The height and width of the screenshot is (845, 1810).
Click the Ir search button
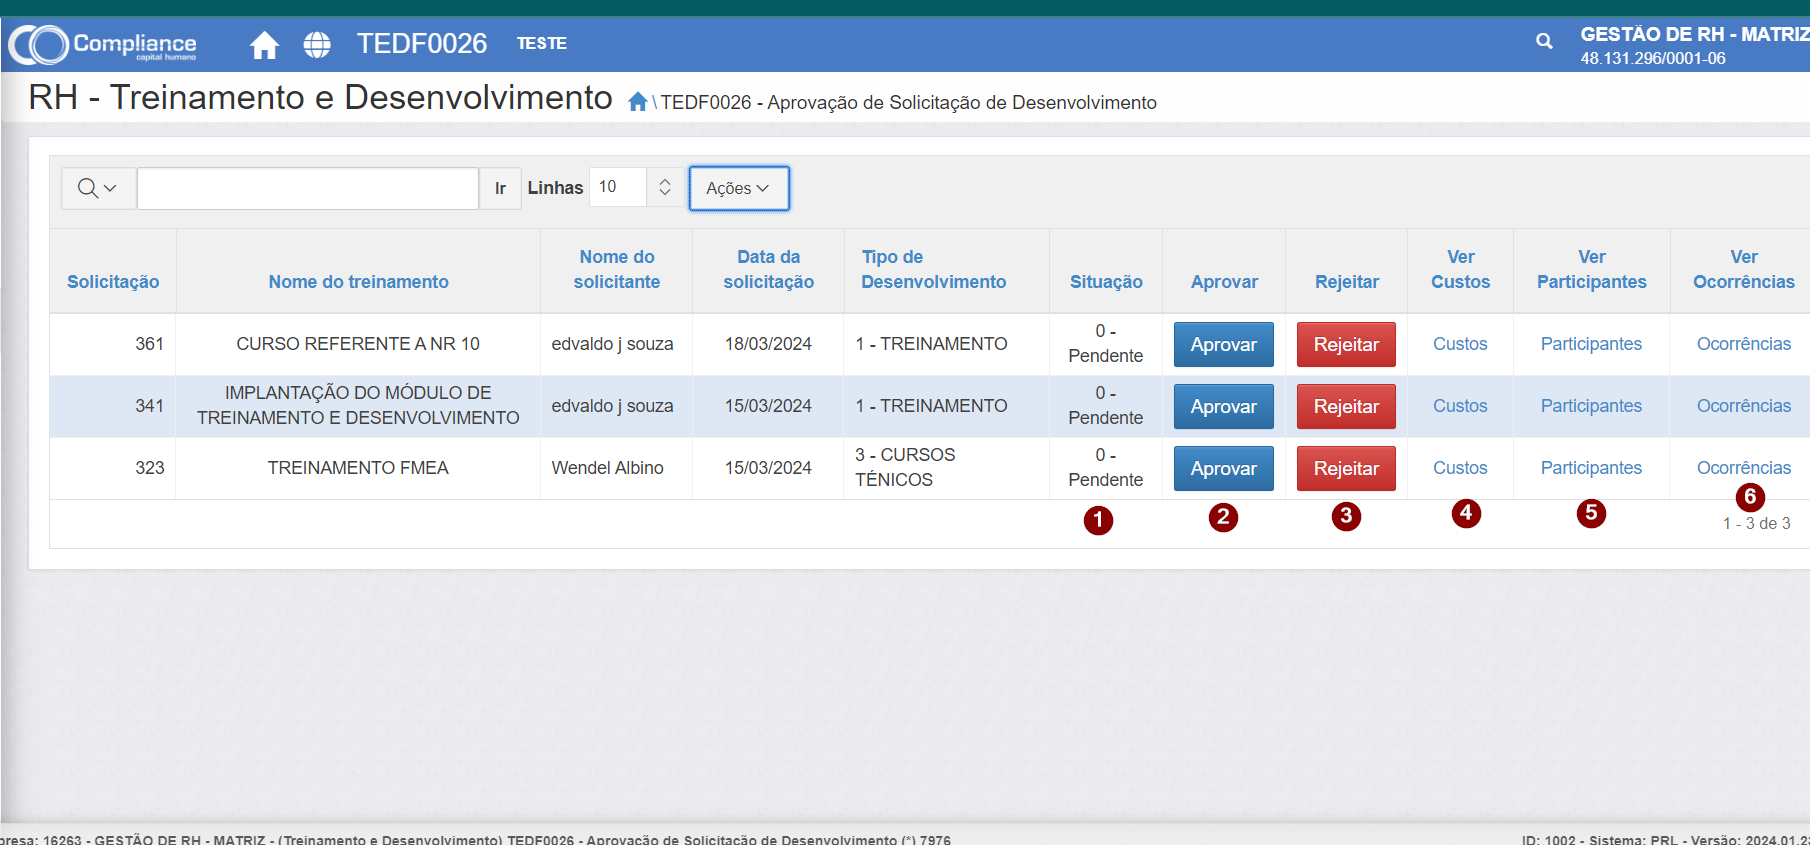pyautogui.click(x=500, y=188)
